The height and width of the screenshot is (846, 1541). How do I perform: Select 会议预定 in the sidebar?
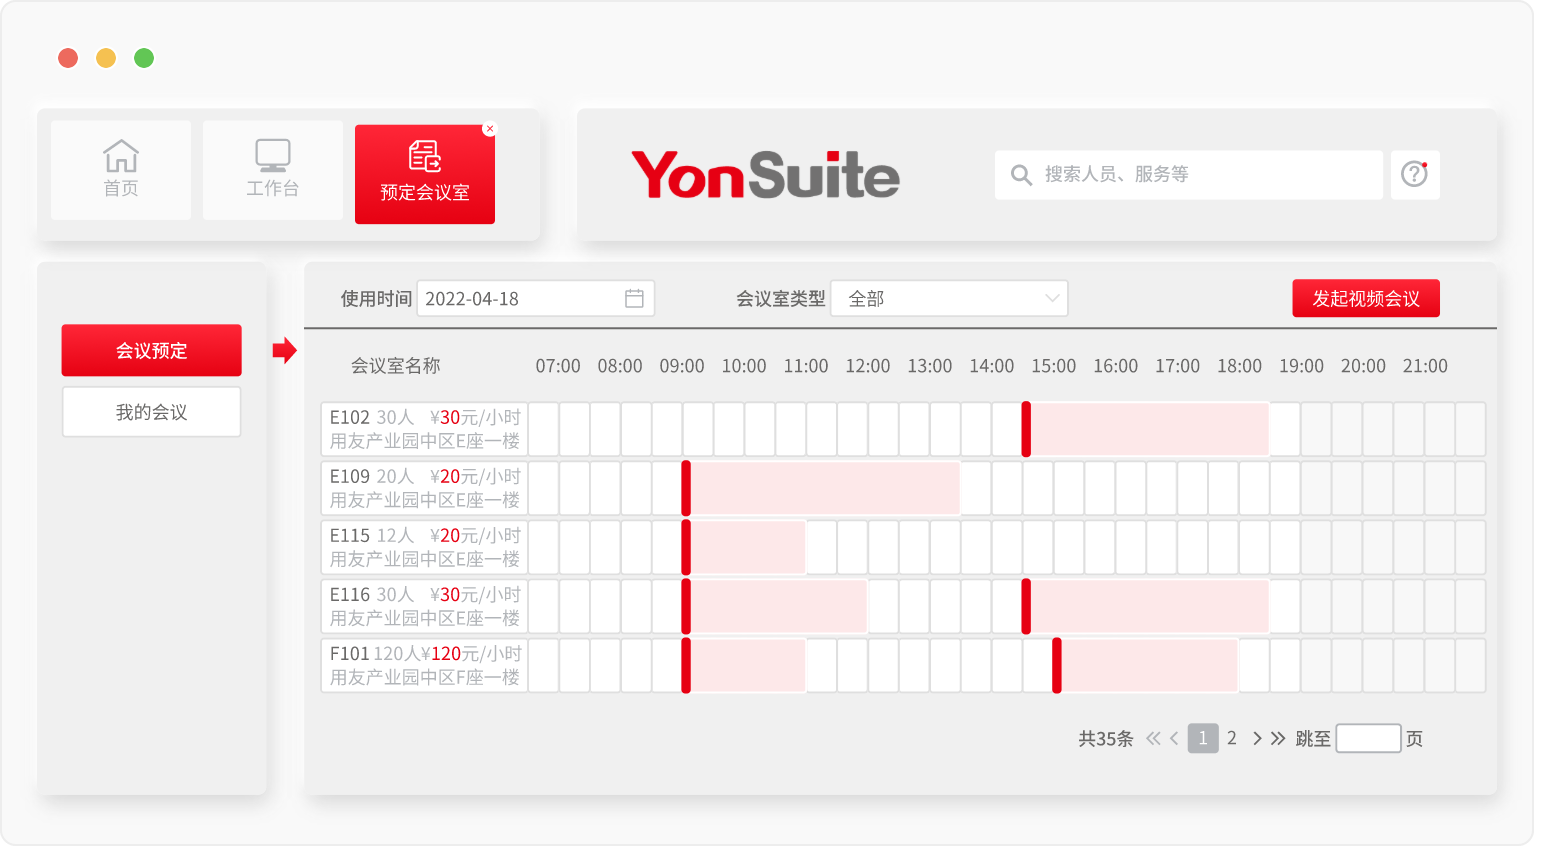tap(151, 351)
